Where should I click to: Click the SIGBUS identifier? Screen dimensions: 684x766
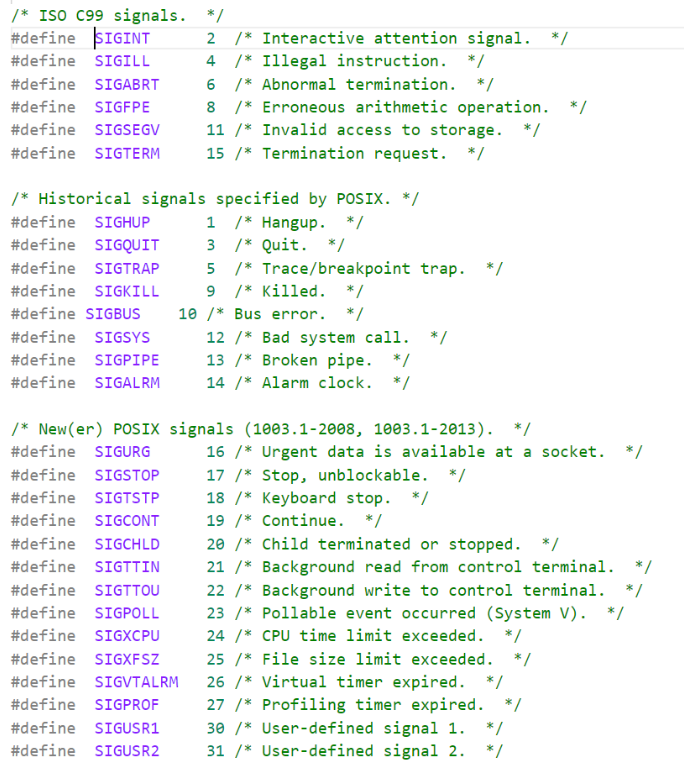(x=113, y=314)
